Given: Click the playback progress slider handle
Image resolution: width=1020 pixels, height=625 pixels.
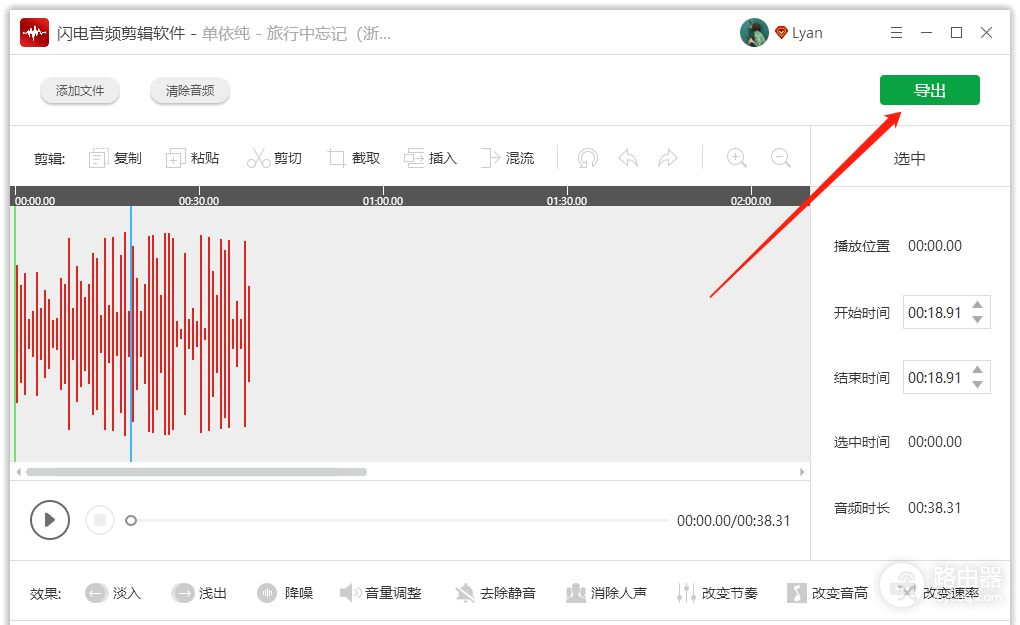Looking at the screenshot, I should click(x=131, y=520).
